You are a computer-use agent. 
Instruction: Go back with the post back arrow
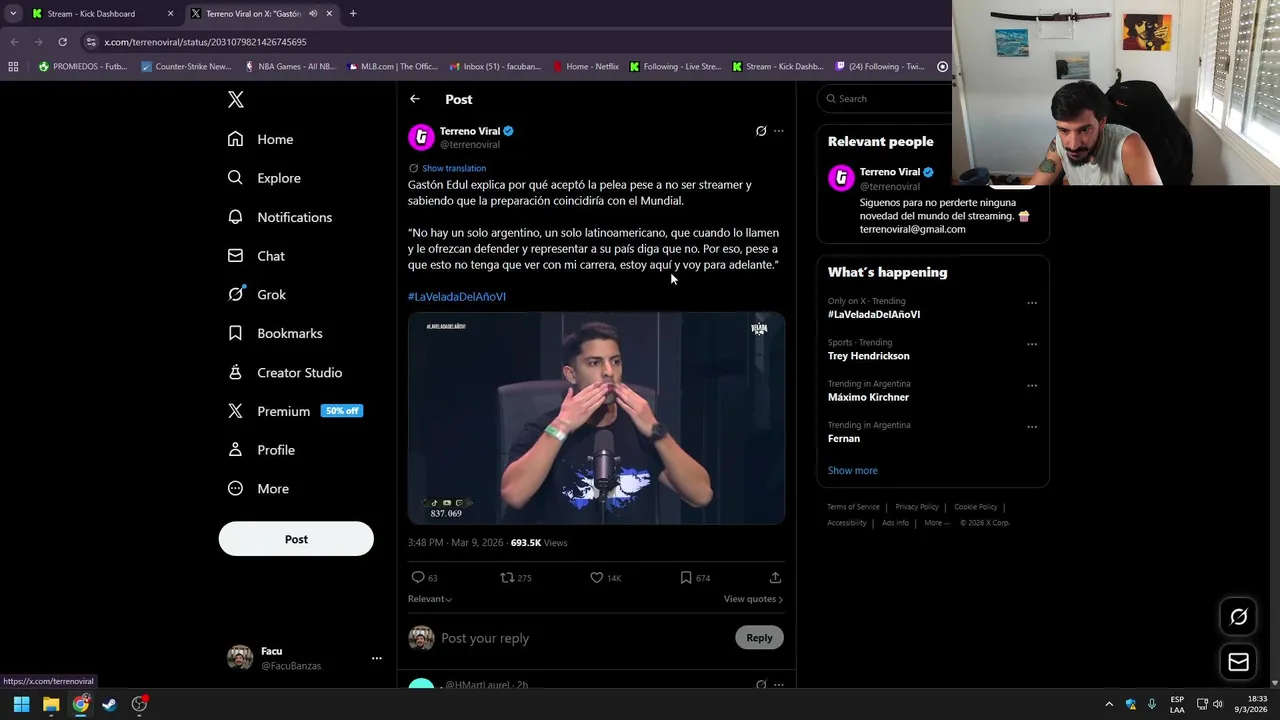(415, 99)
